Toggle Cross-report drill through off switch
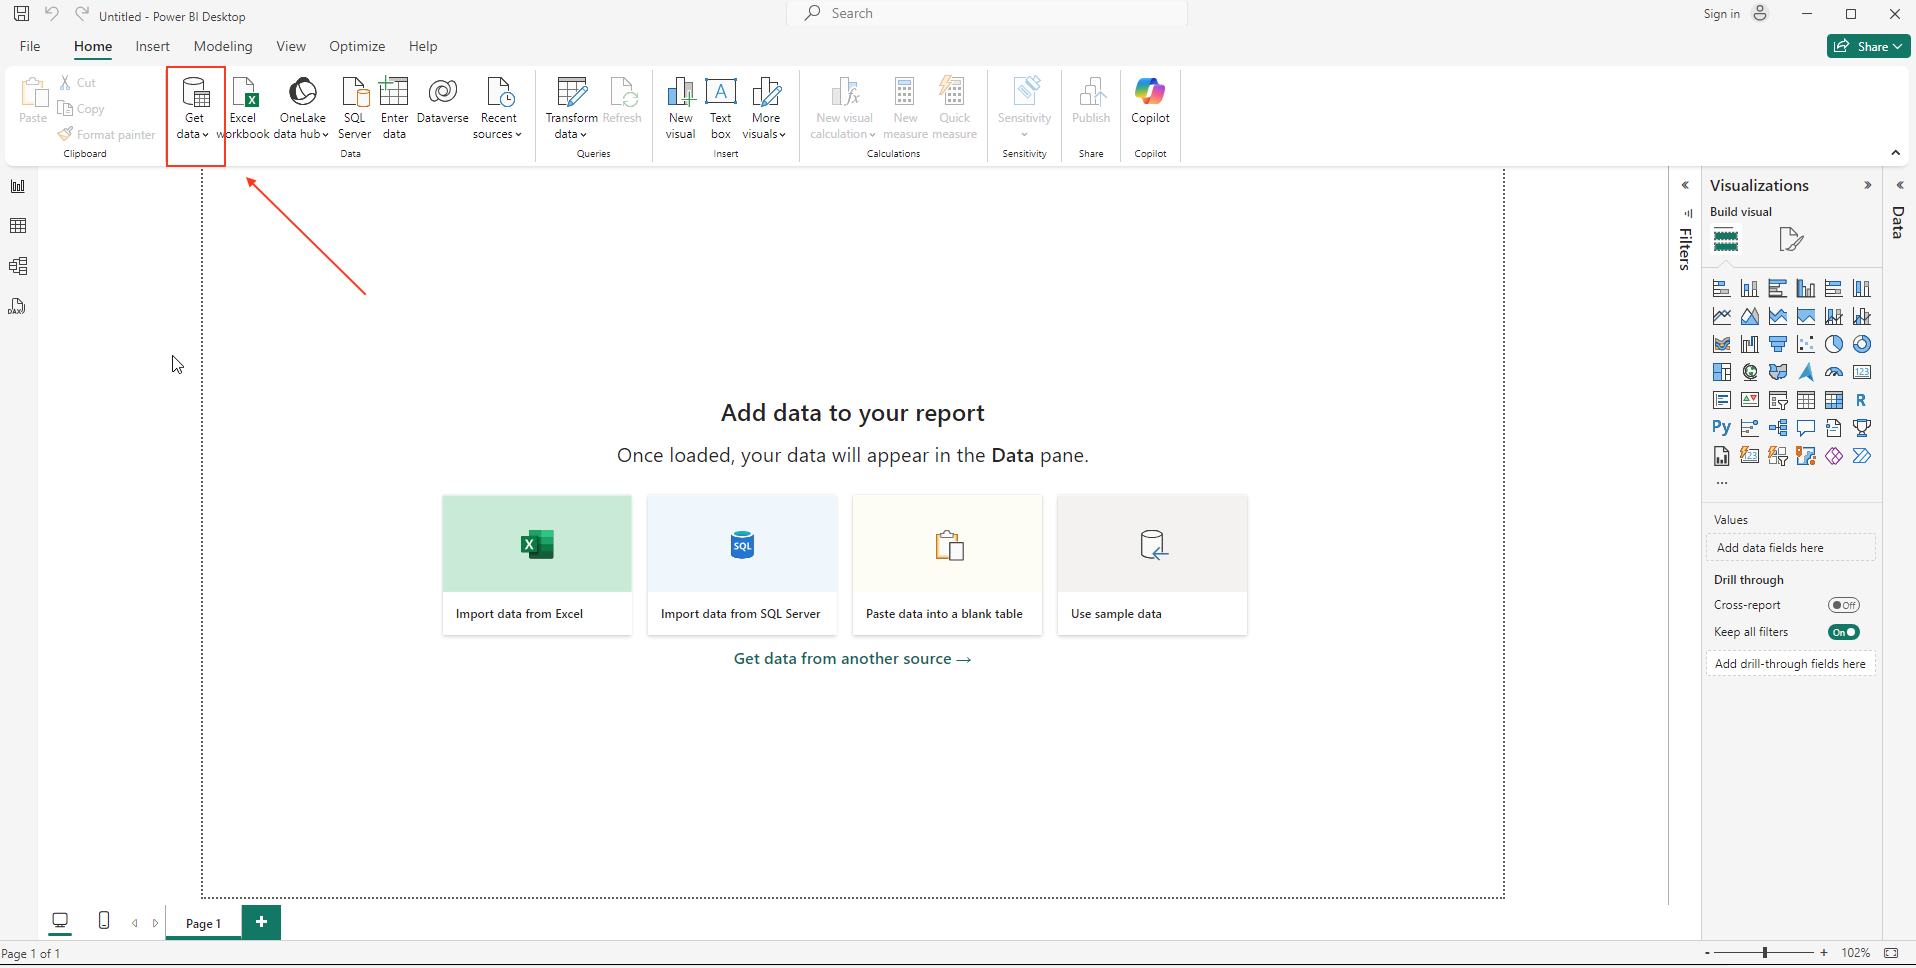Screen dimensions: 1916x968 (x=1843, y=605)
